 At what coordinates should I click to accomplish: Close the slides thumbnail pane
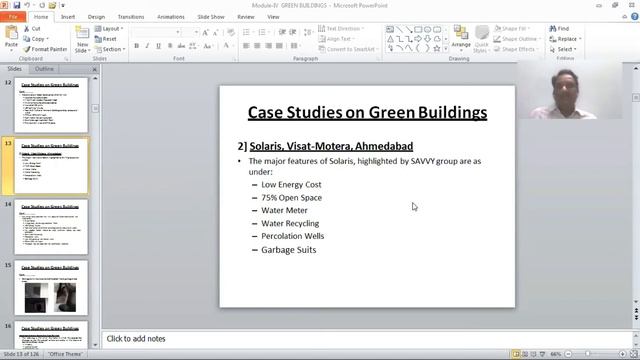95,69
